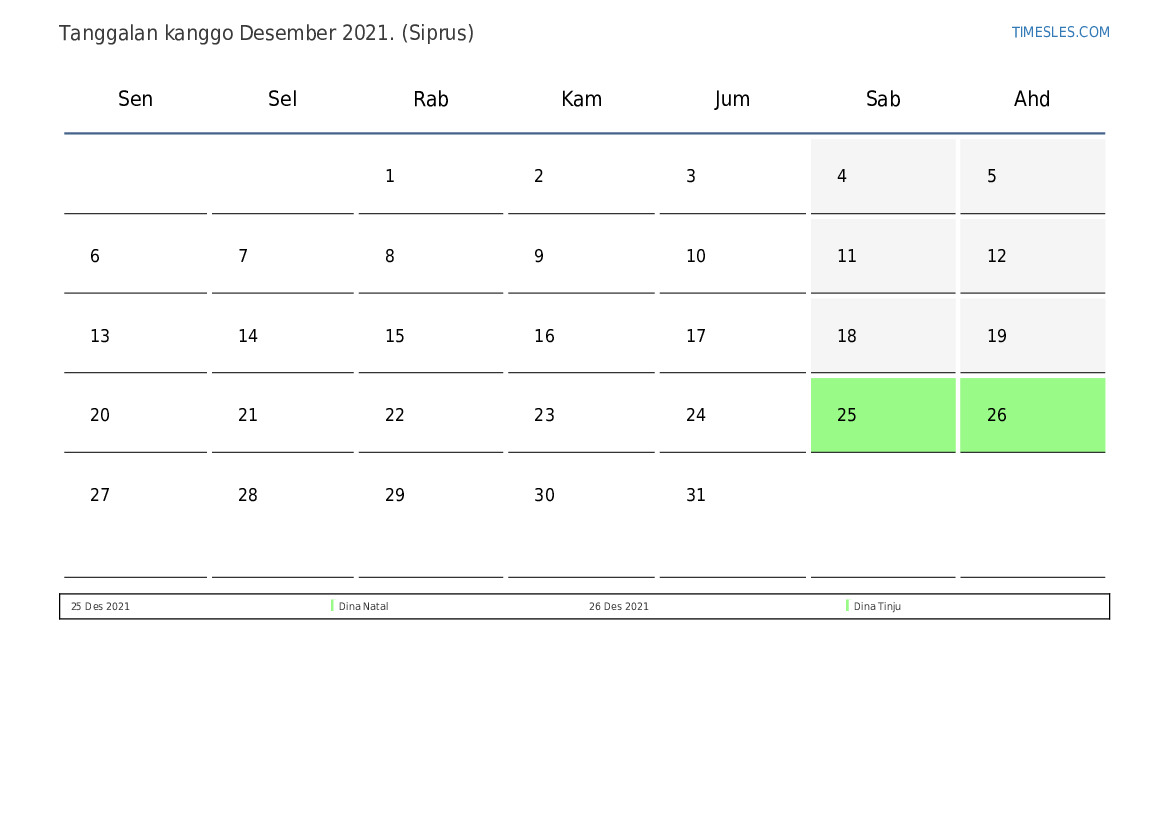Screen dimensions: 1169x827
Task: Click the highlighted December 26 cell
Action: (1032, 415)
